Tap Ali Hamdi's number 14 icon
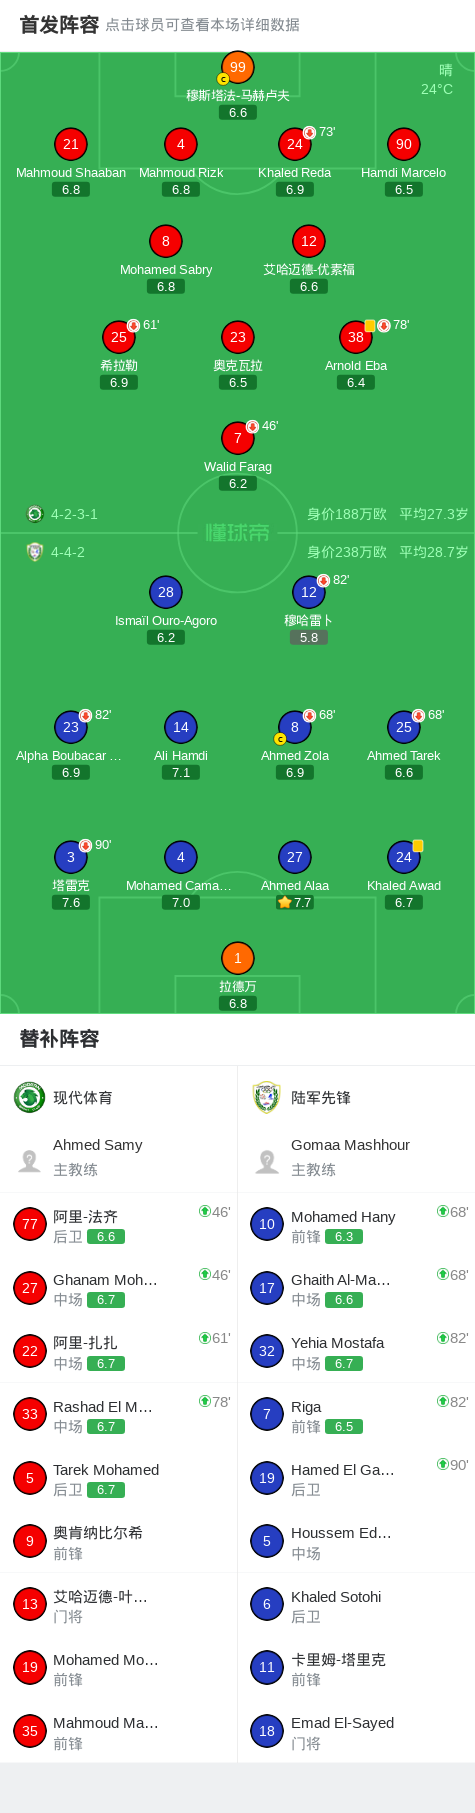 point(181,727)
